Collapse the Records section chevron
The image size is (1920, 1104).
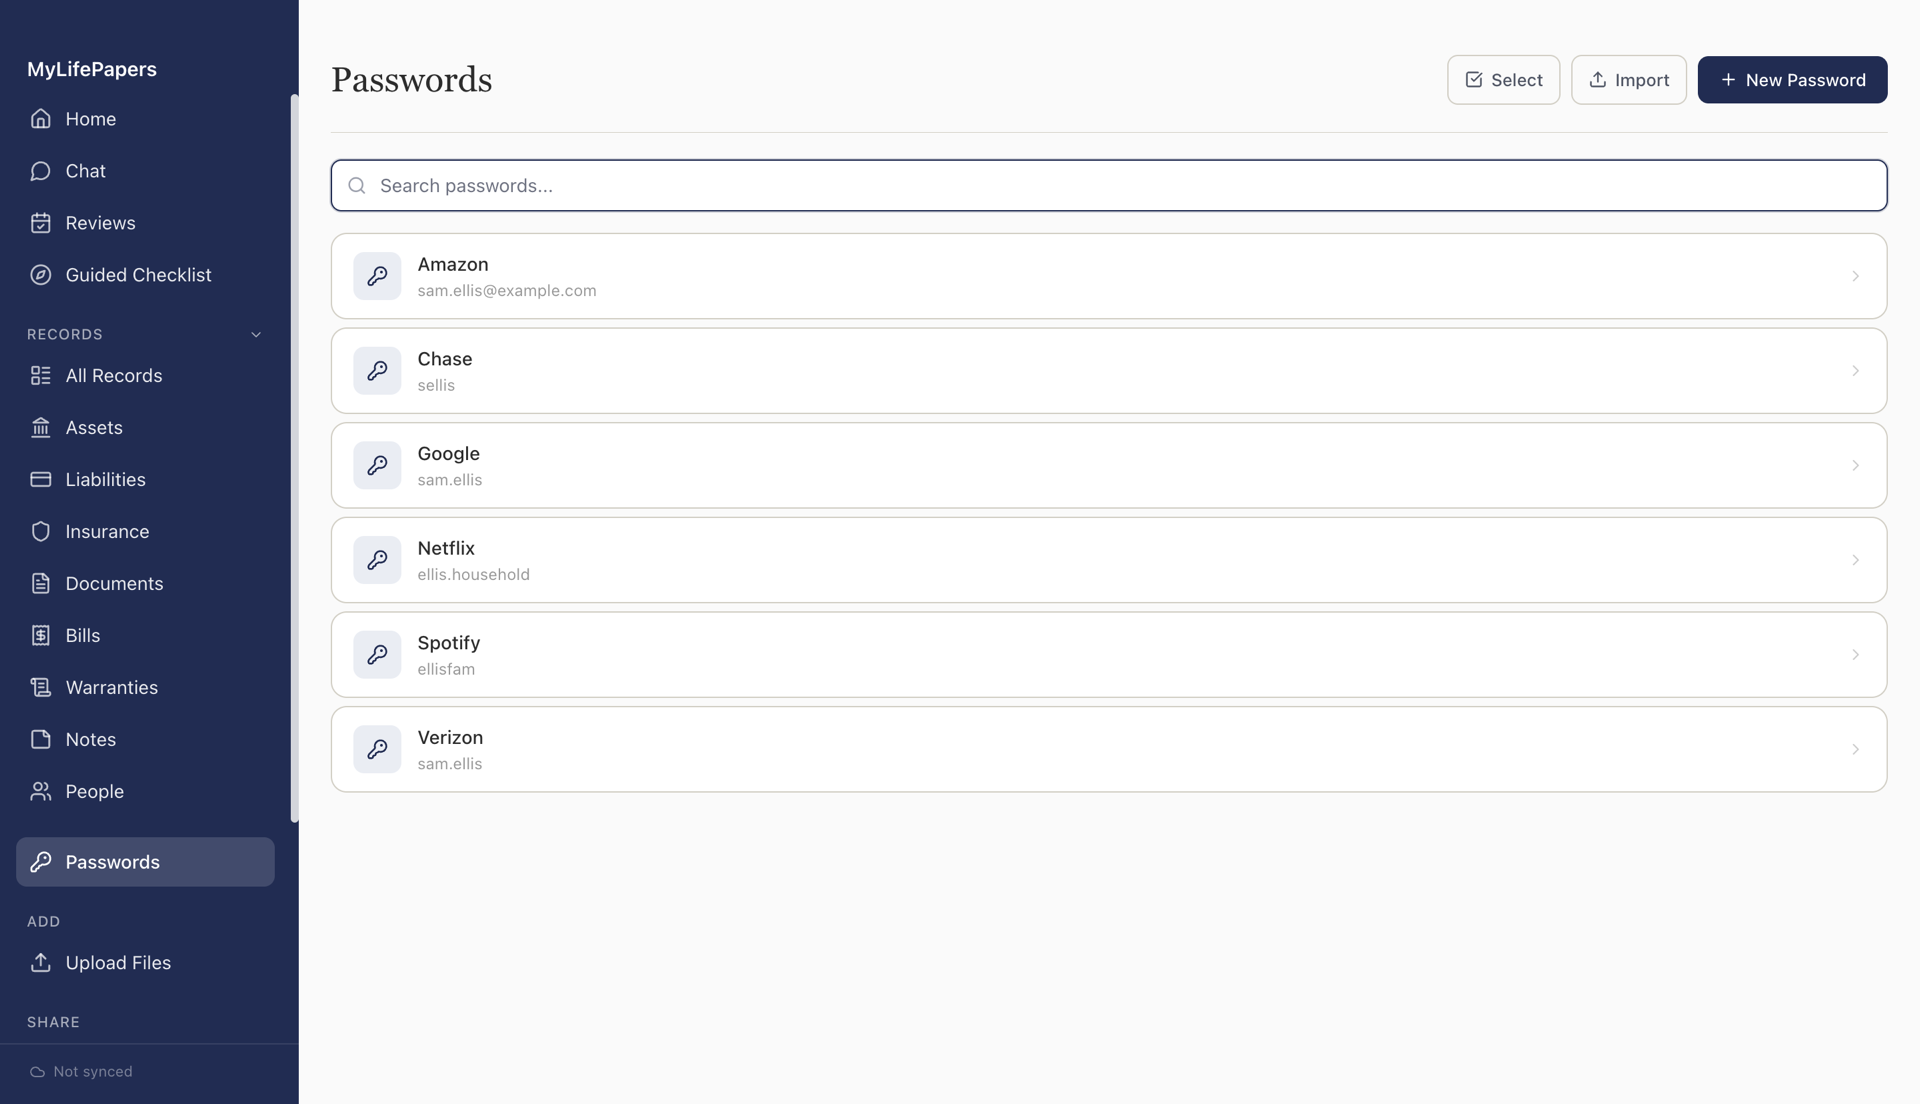click(256, 335)
